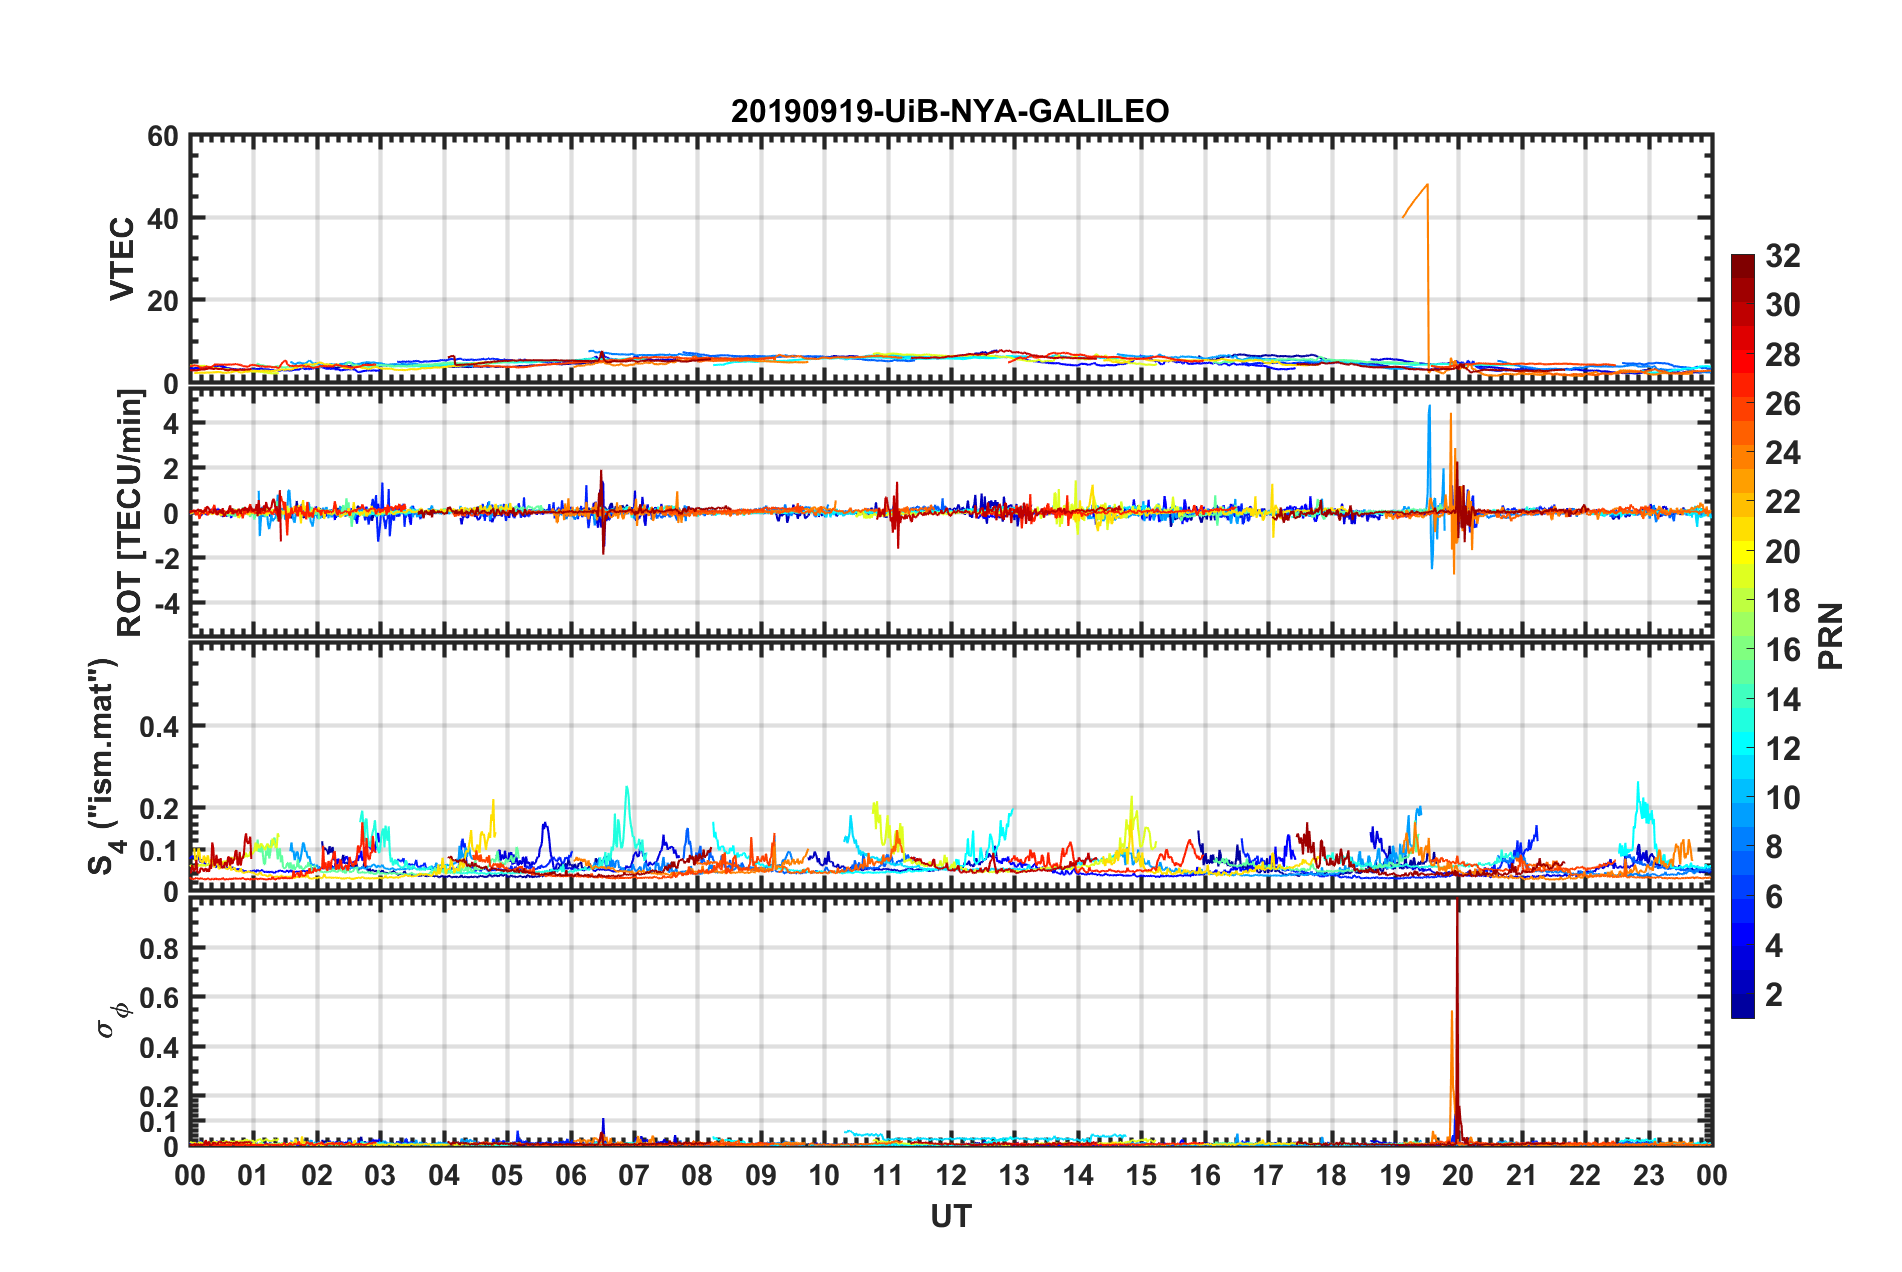Screen dimensions: 1902x1272
Task: Click the 14 label on the PRN colorbar
Action: (x=1783, y=700)
